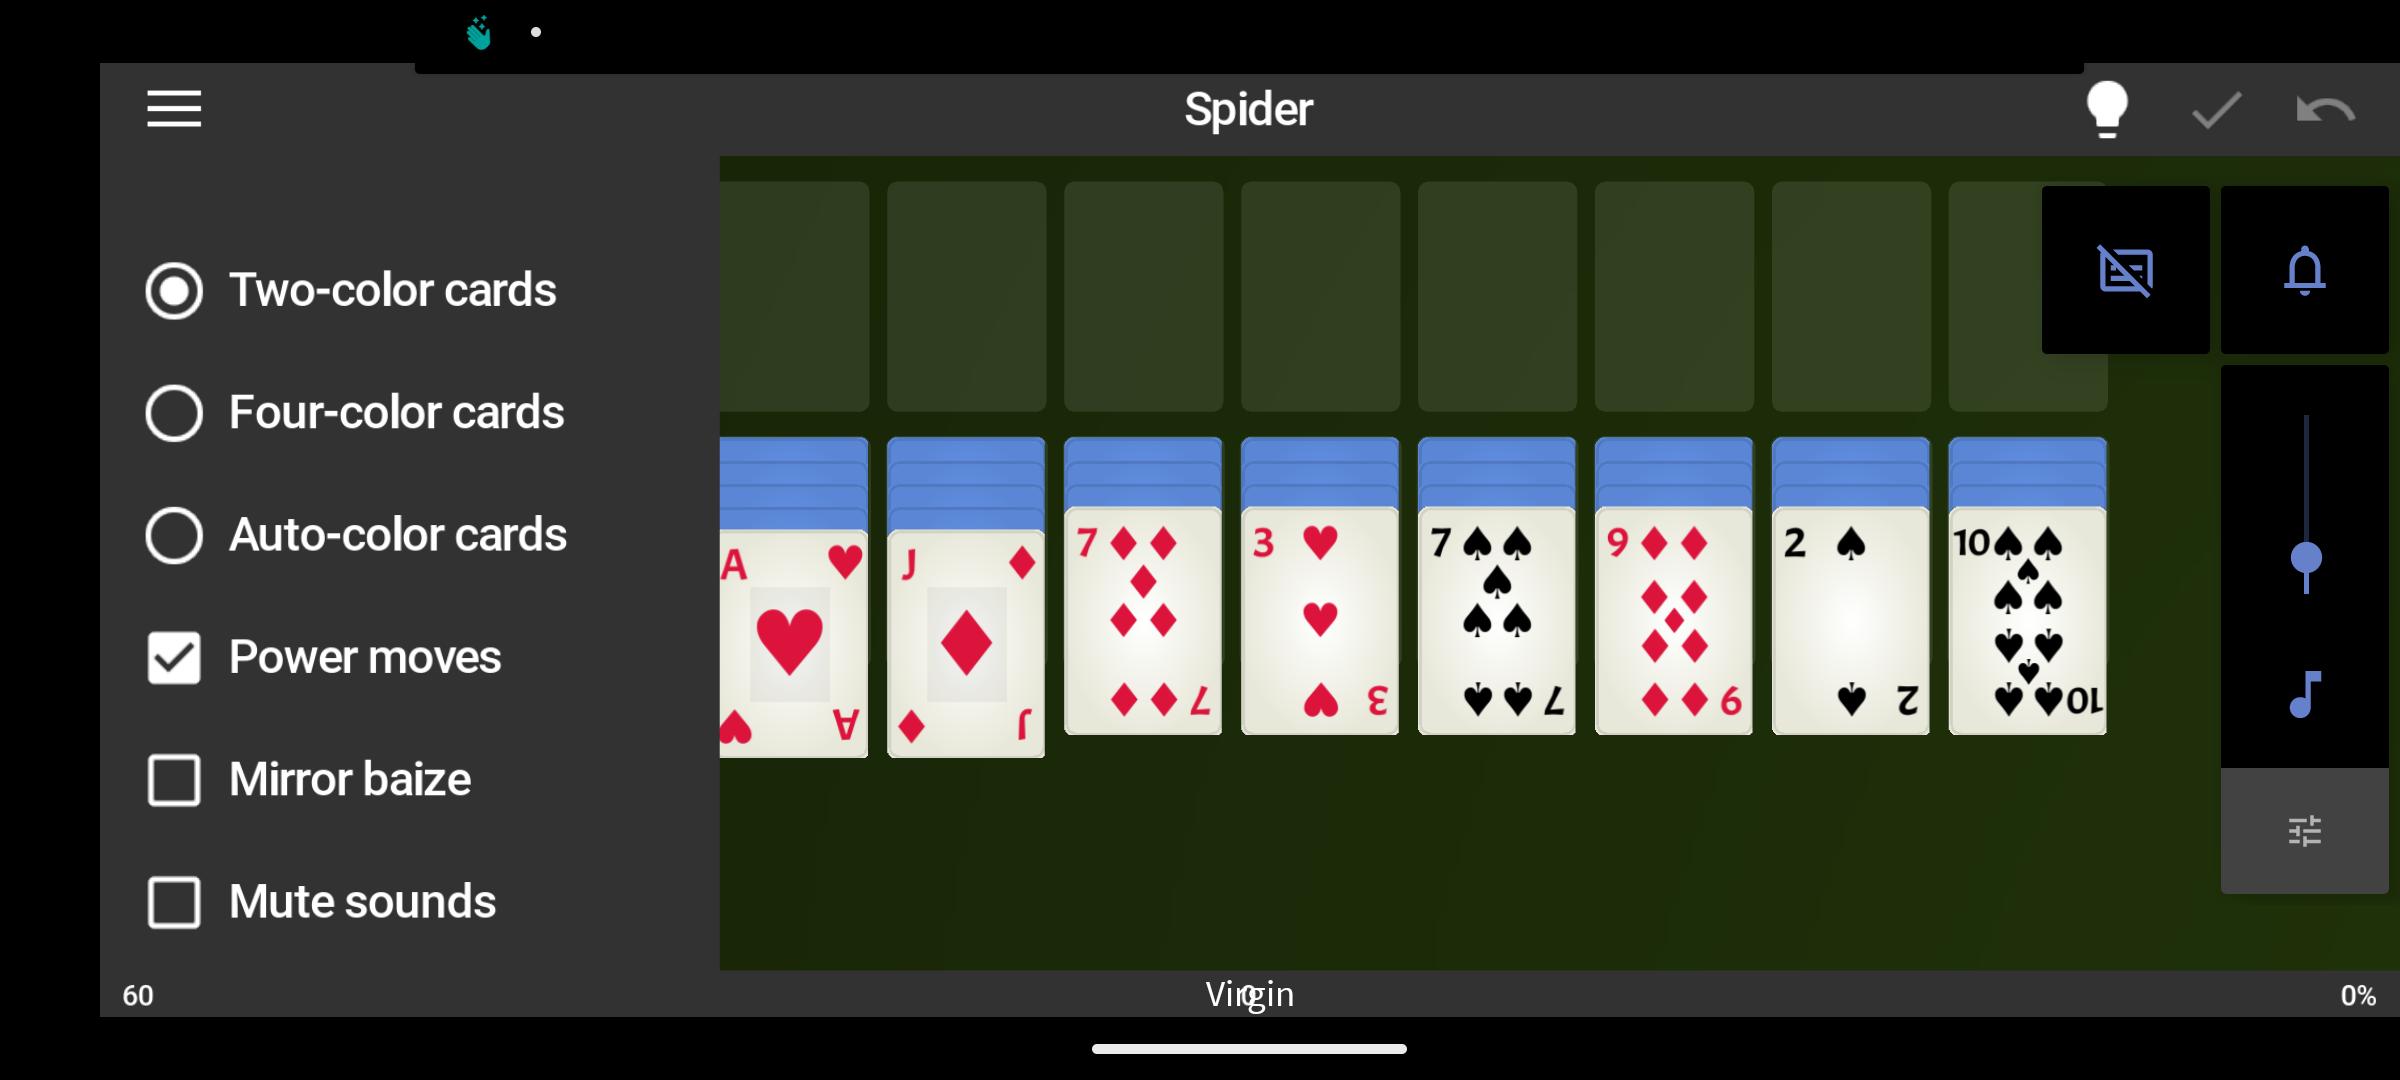2400x1080 pixels.
Task: Select Four-color cards option
Action: (x=173, y=410)
